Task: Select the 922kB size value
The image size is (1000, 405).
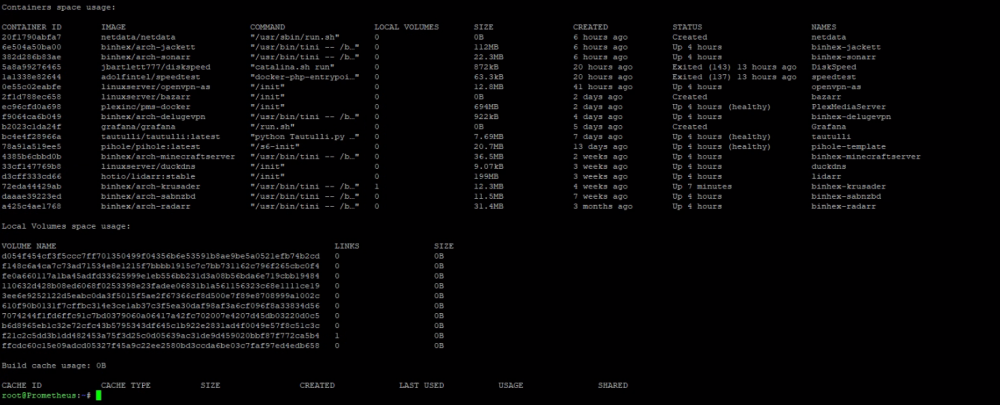Action: pyautogui.click(x=486, y=117)
